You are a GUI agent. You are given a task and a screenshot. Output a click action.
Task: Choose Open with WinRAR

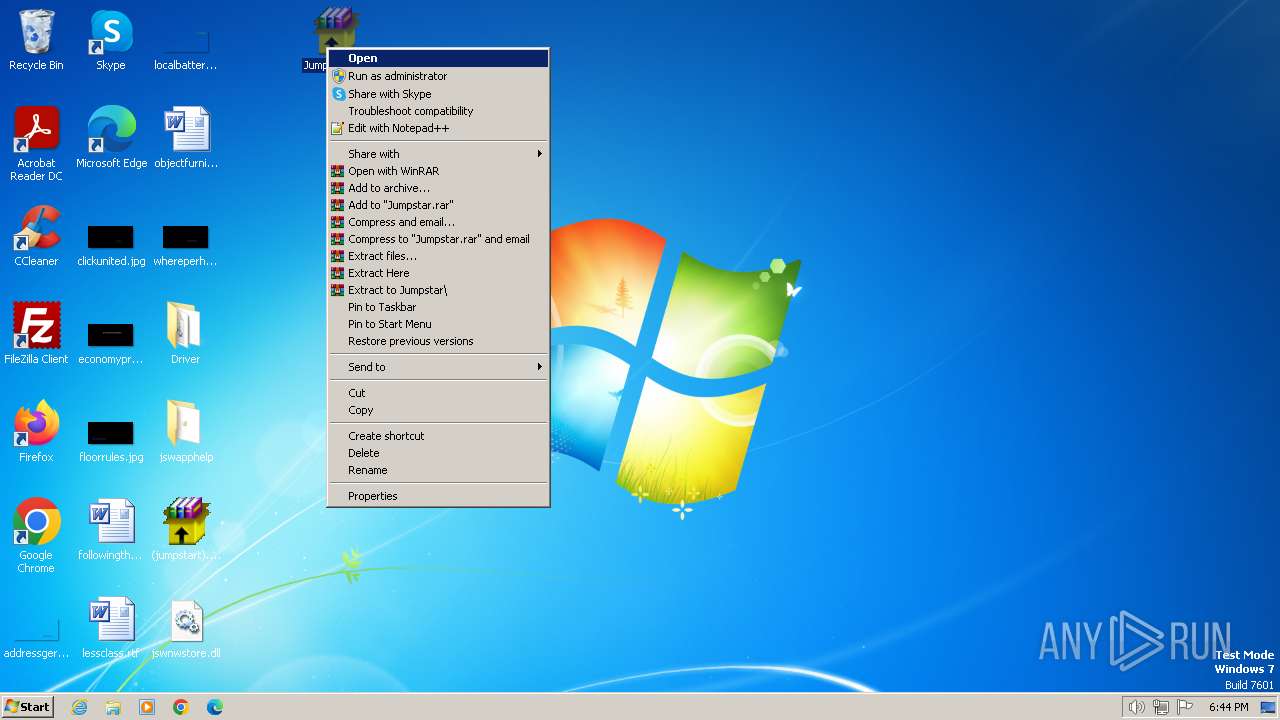(x=439, y=171)
